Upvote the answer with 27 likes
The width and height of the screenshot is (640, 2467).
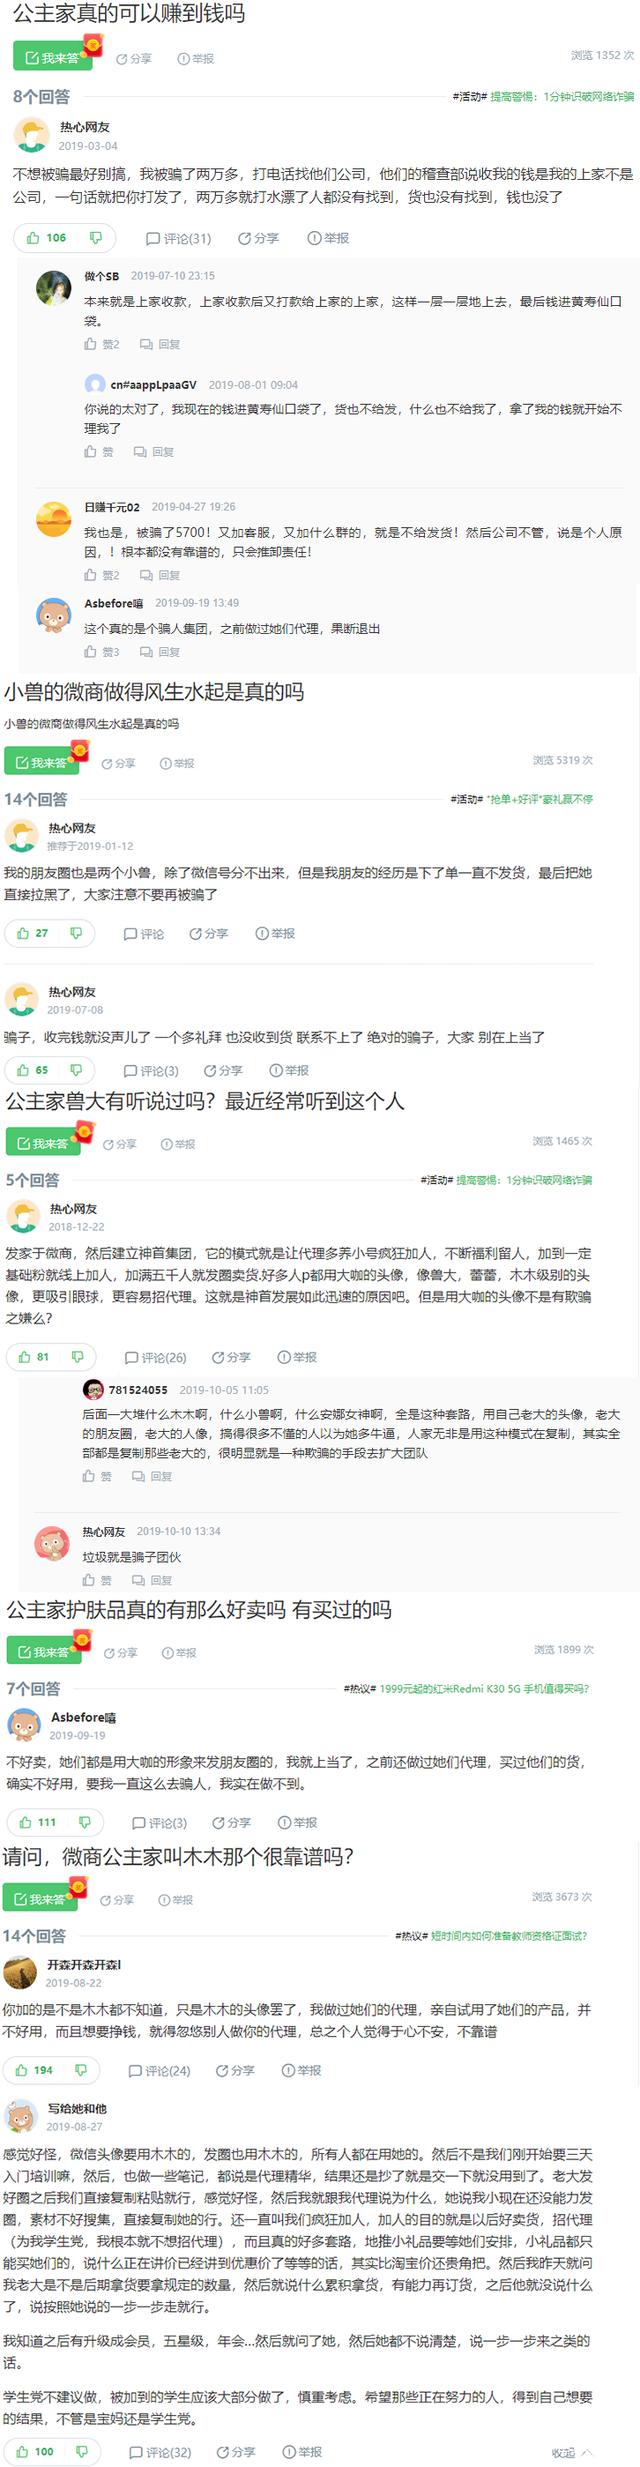(x=33, y=933)
